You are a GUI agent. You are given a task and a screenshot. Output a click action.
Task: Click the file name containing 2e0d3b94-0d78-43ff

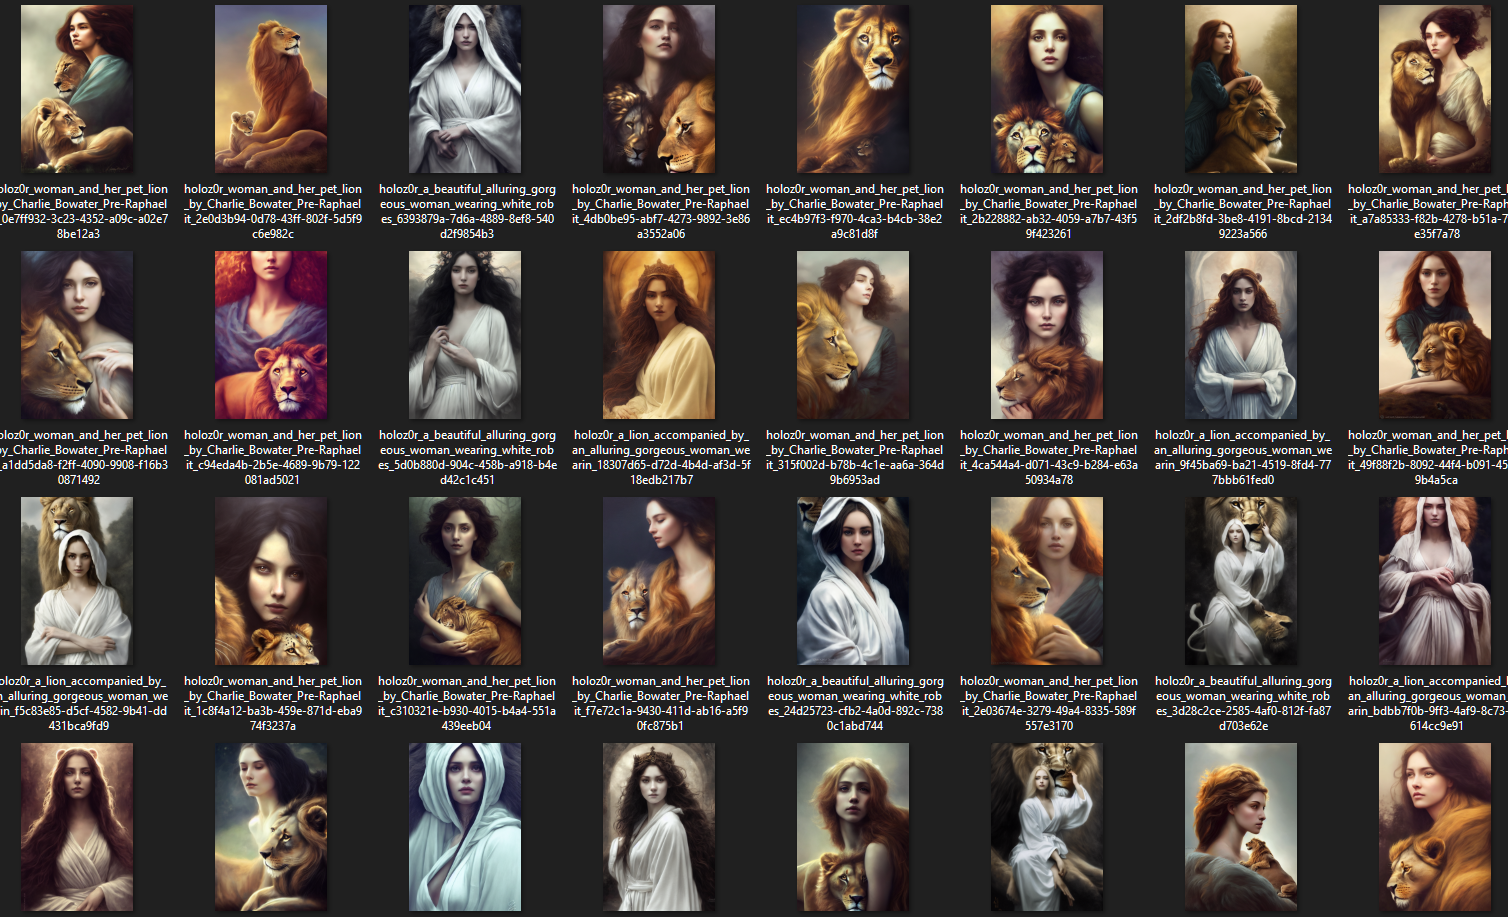point(273,211)
